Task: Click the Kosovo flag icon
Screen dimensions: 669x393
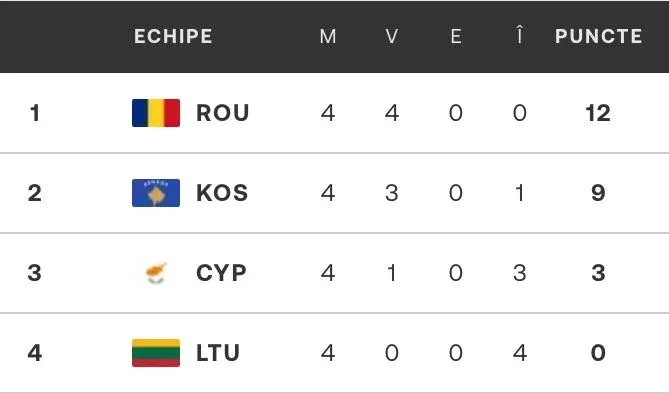Action: 156,193
